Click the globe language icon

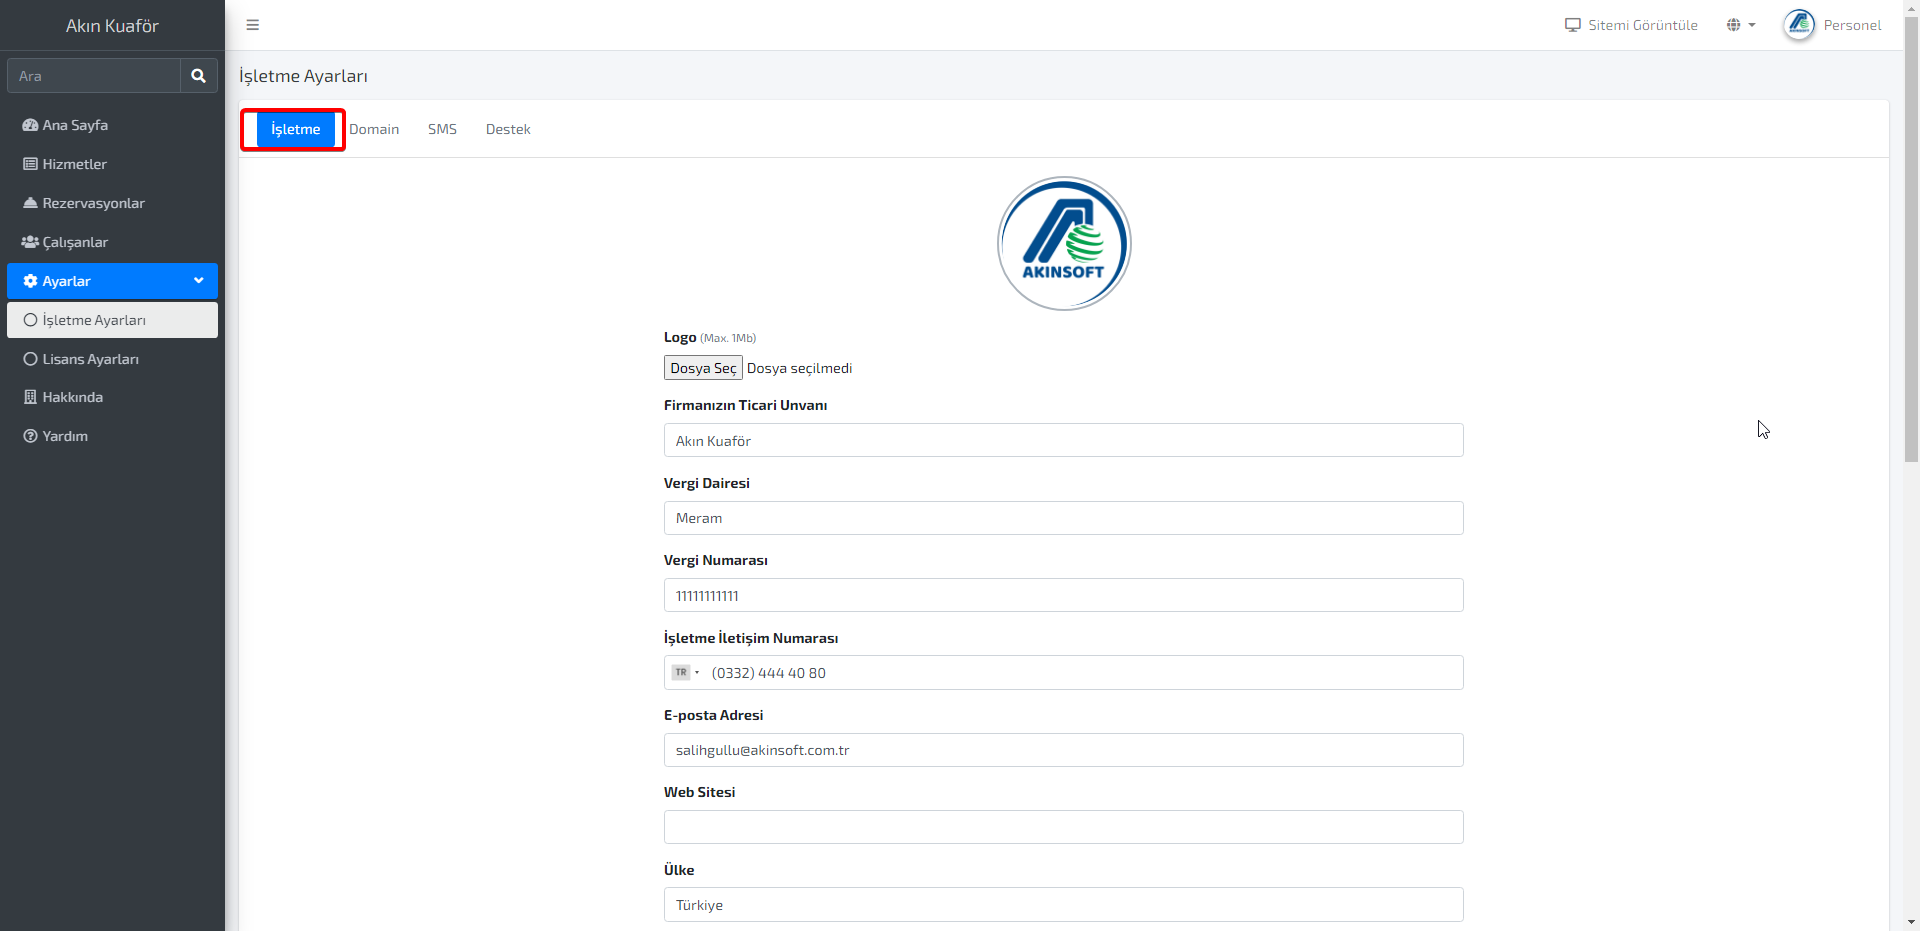point(1733,25)
